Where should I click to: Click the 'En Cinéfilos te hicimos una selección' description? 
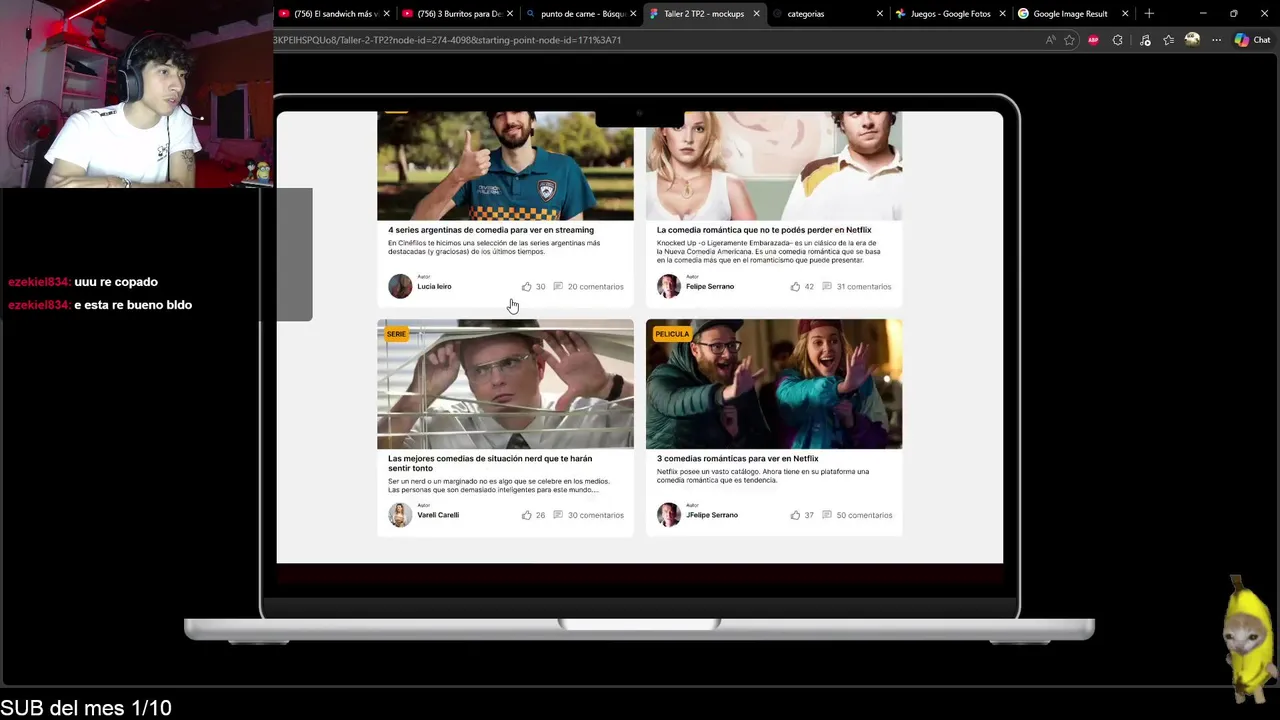494,247
